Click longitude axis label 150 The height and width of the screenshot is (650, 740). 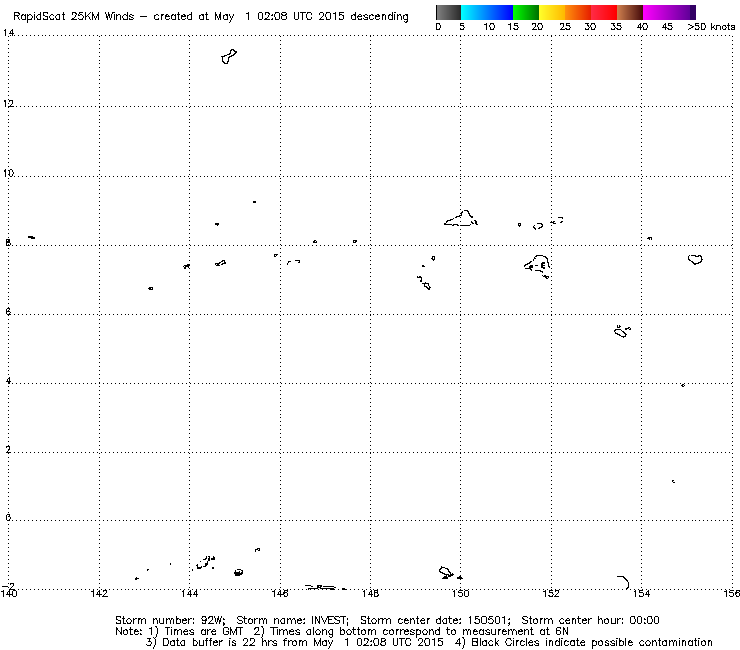[x=461, y=593]
